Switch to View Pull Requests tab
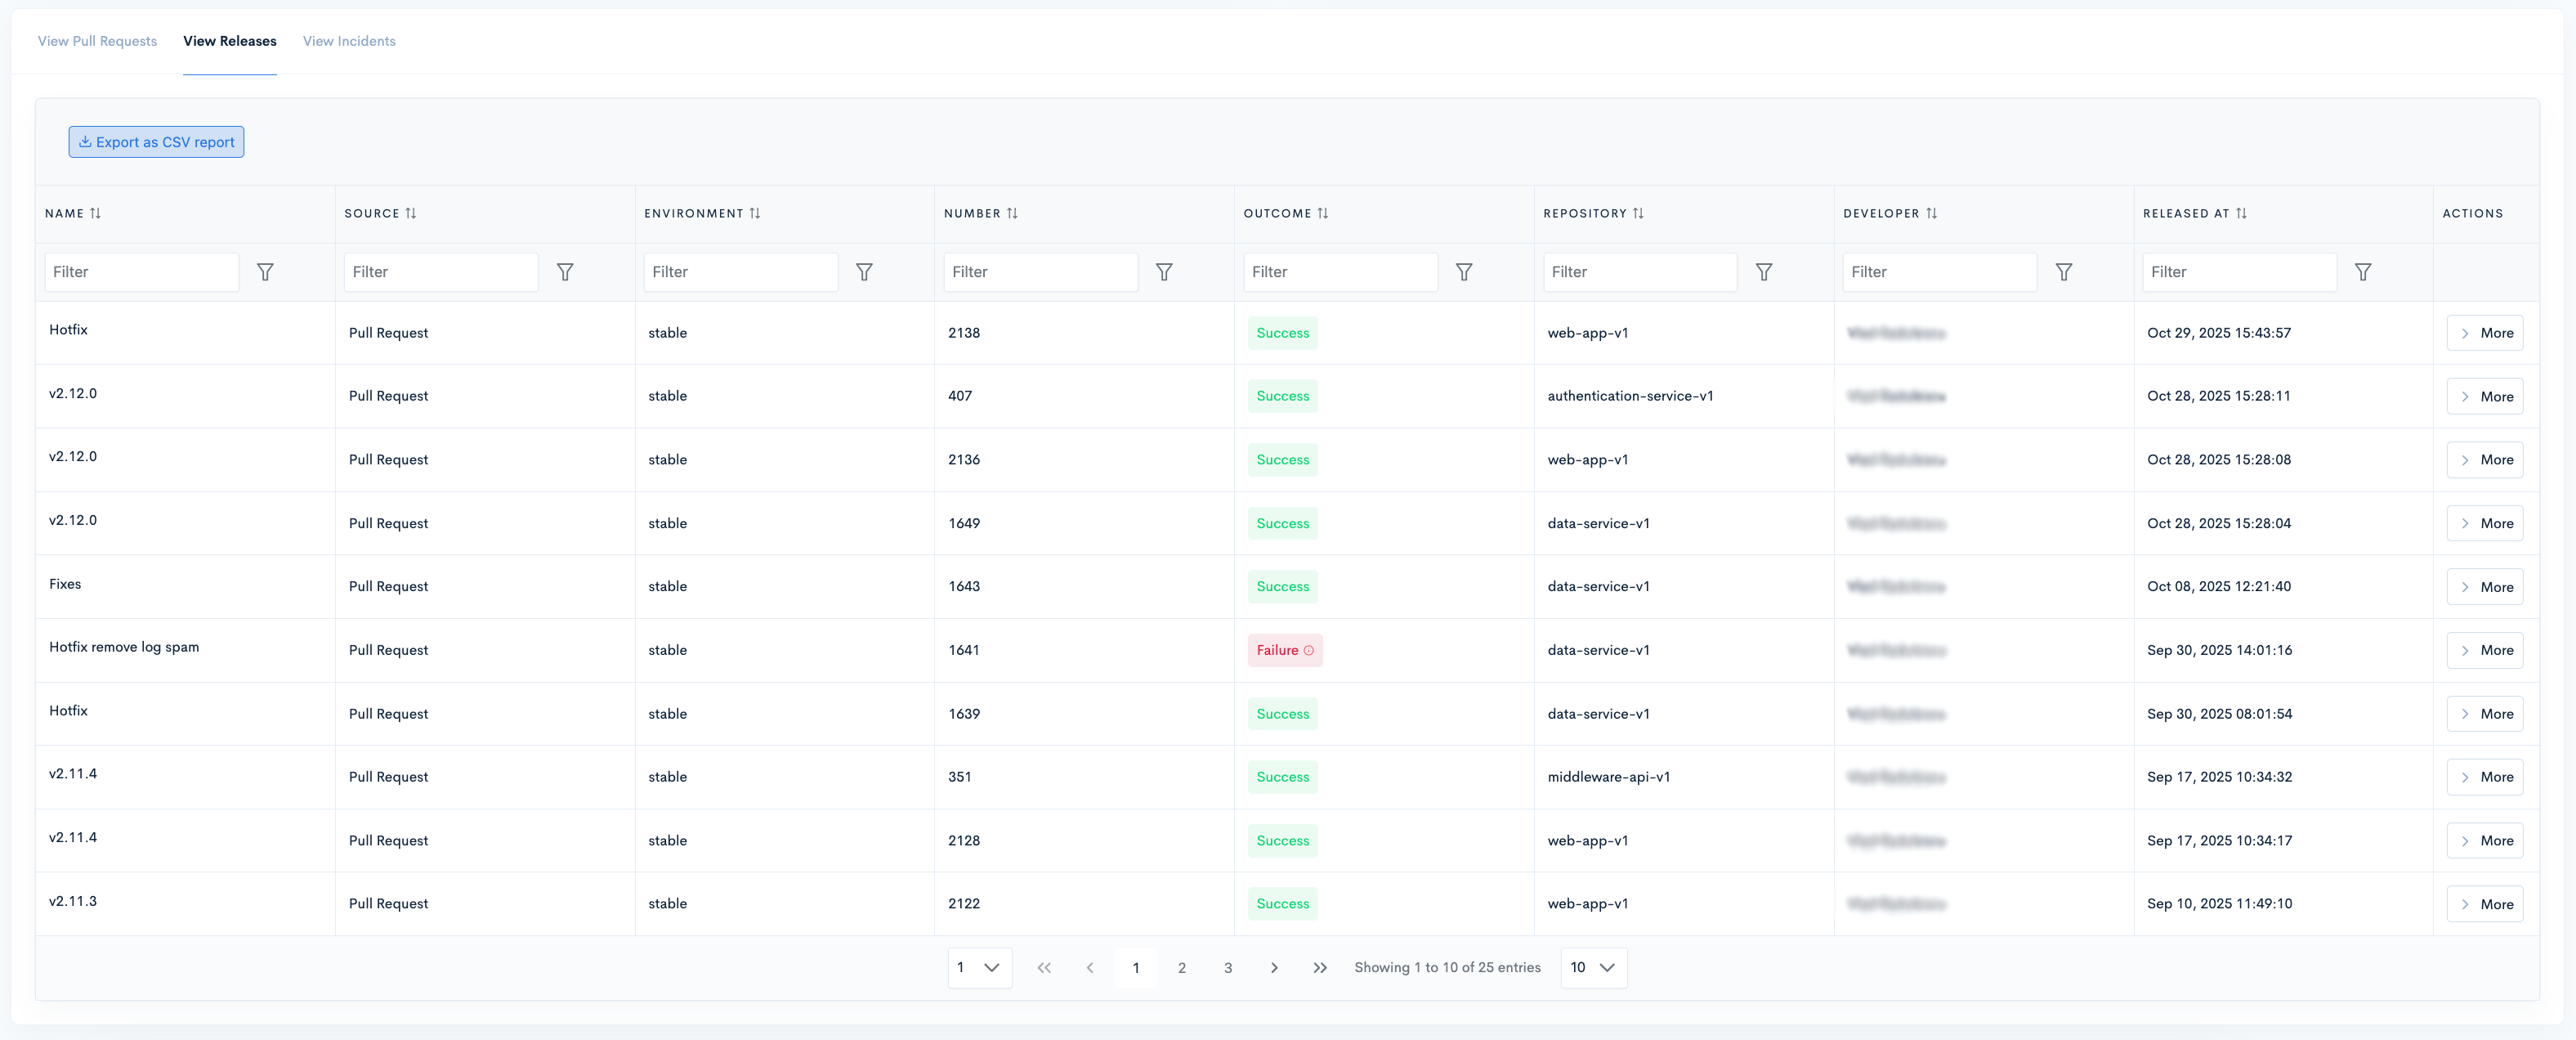 tap(97, 41)
